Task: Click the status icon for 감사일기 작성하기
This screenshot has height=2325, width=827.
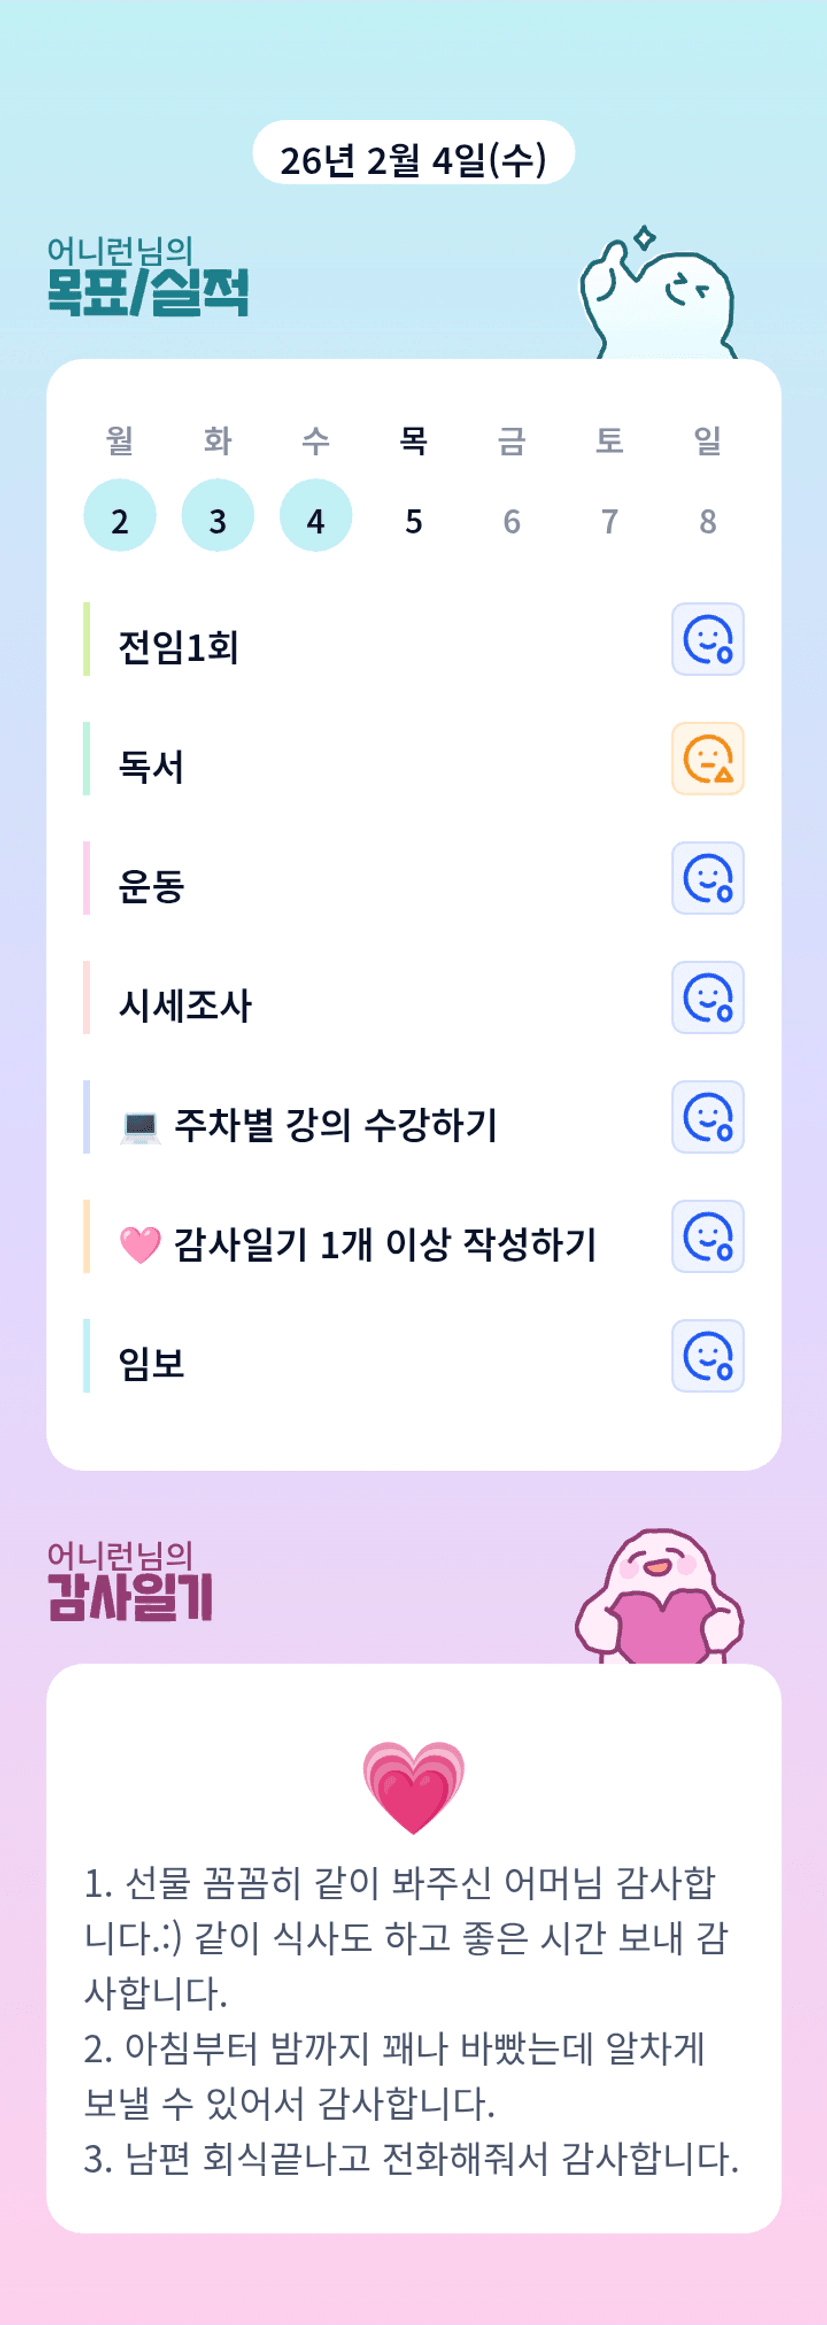Action: tap(707, 1236)
